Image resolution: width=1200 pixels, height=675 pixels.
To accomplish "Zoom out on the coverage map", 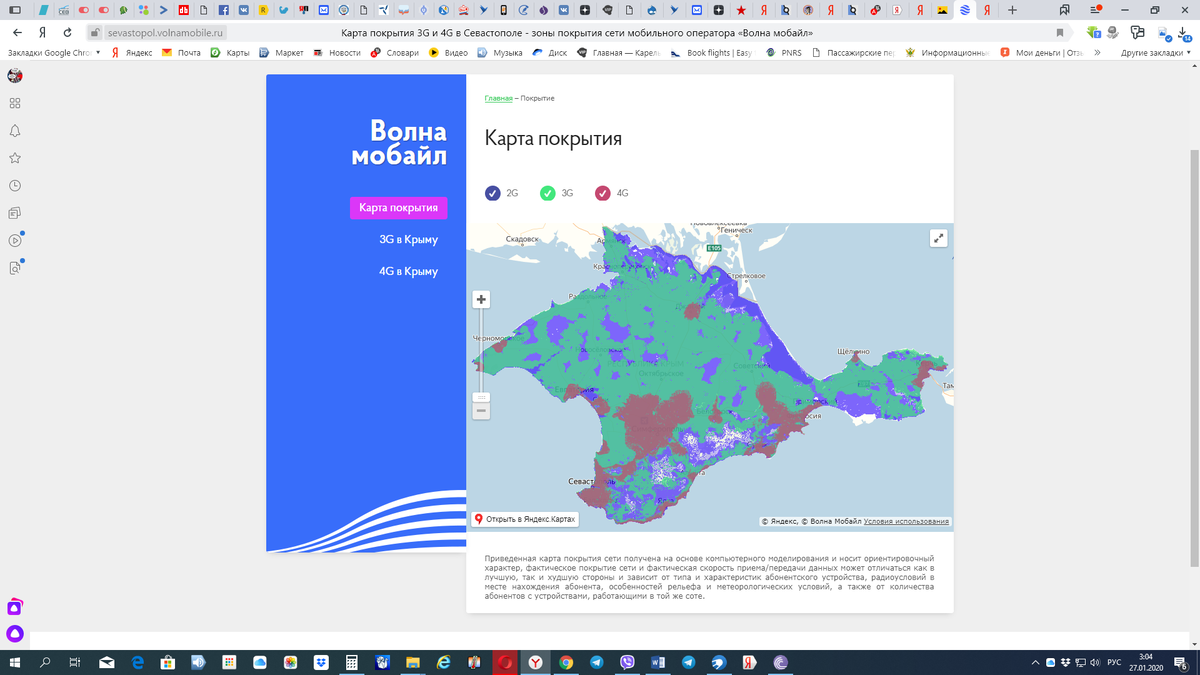I will (481, 411).
